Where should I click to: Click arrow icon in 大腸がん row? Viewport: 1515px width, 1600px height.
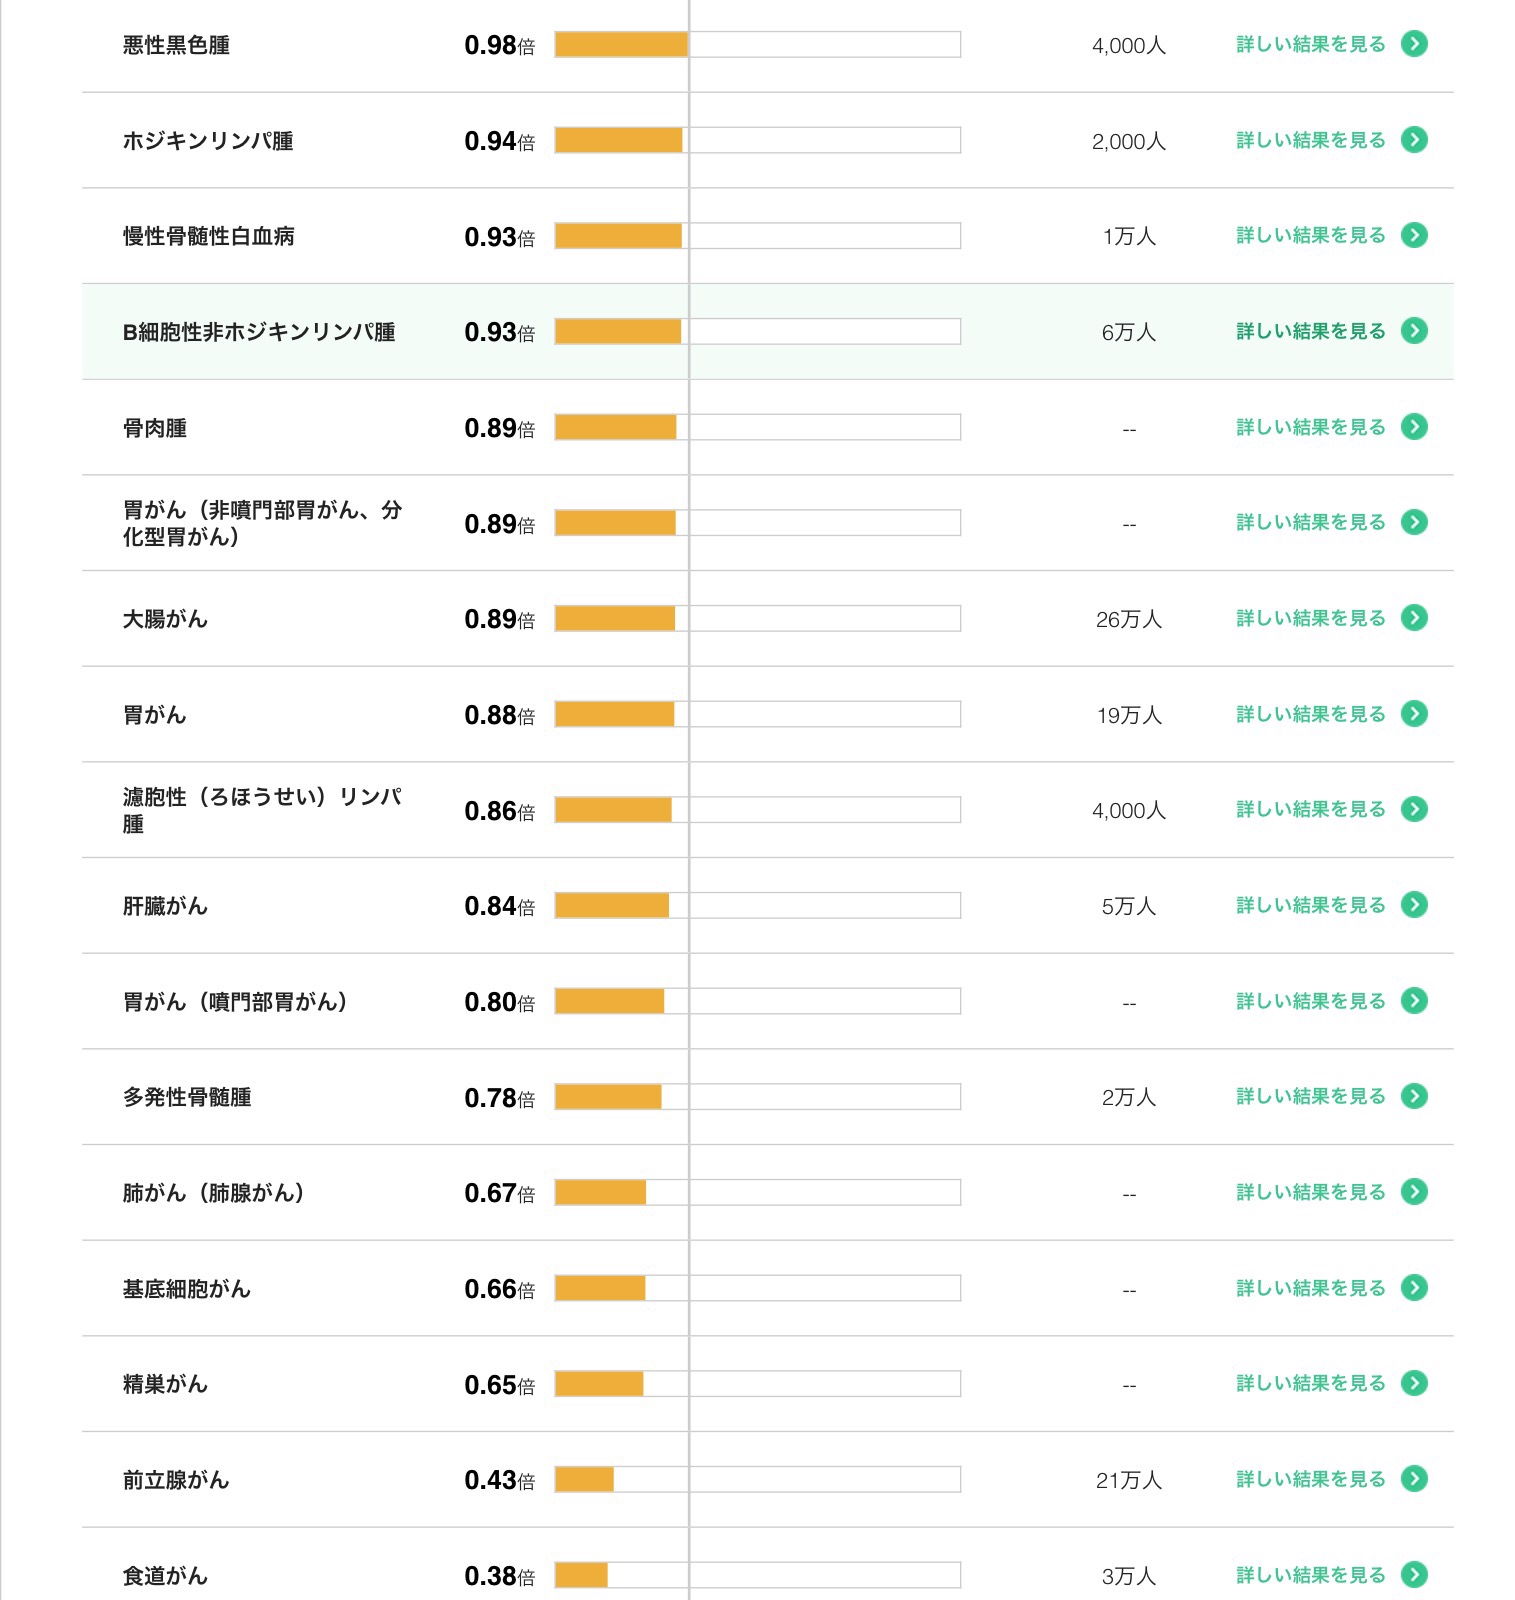pyautogui.click(x=1414, y=618)
